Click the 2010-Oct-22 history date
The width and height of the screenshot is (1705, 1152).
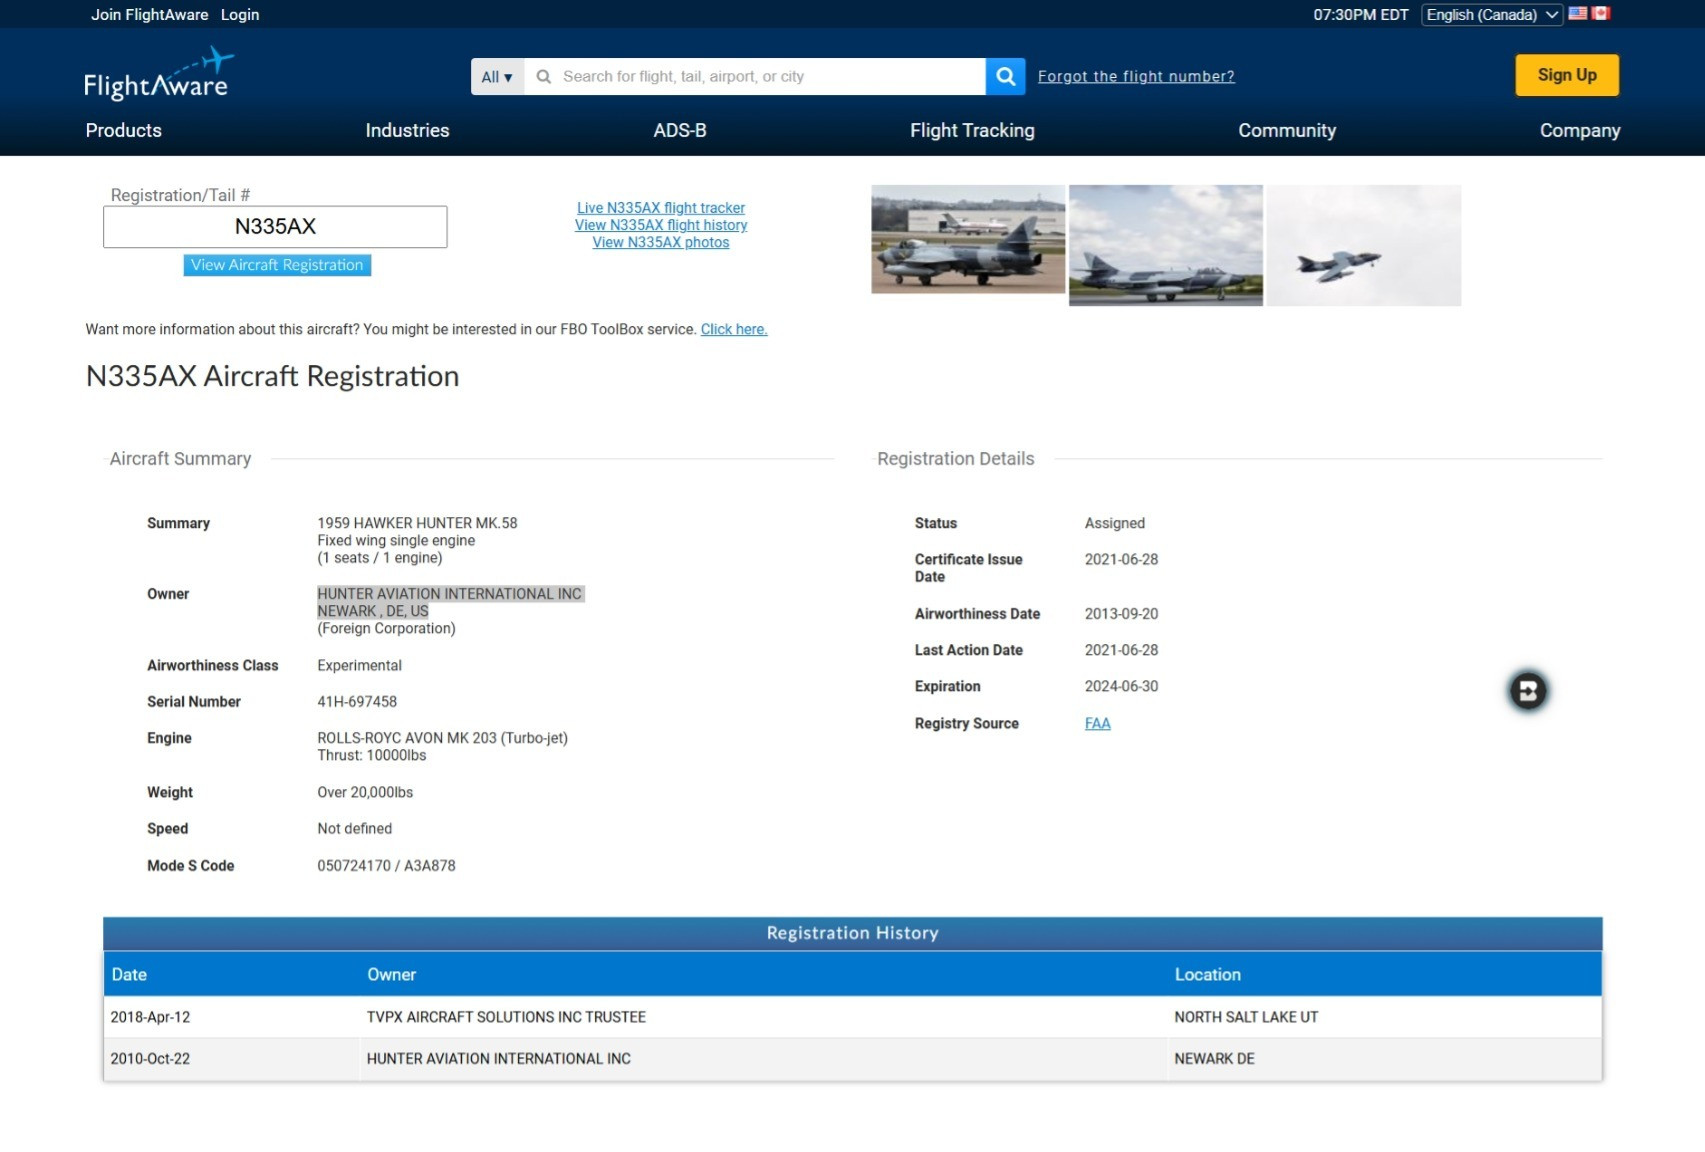[150, 1059]
